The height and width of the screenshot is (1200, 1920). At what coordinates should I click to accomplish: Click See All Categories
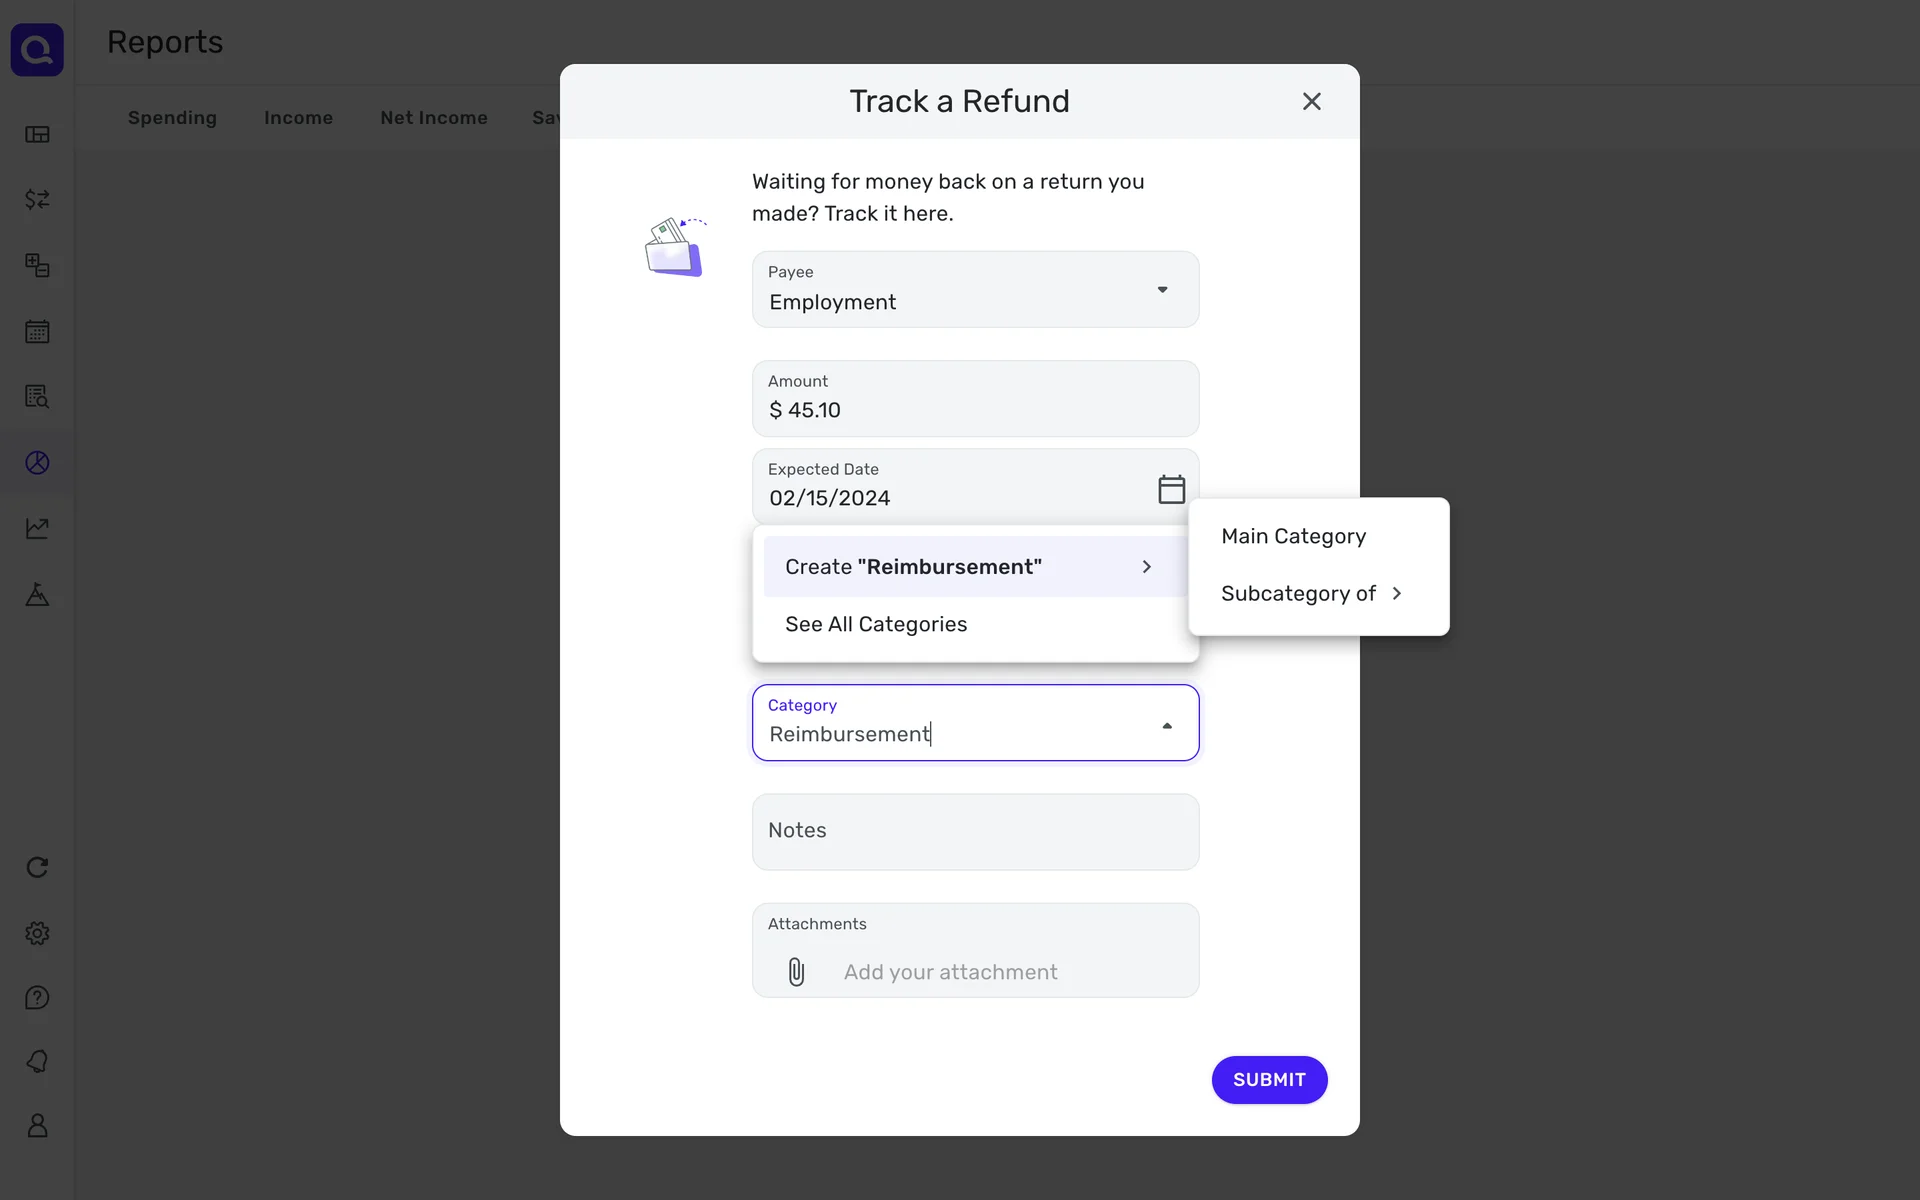[x=876, y=625]
